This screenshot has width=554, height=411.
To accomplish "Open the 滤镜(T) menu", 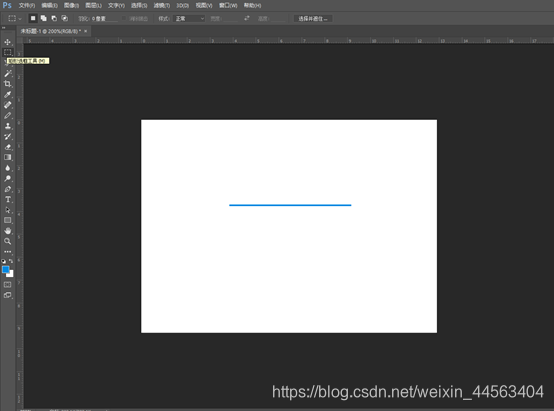I will [x=161, y=5].
